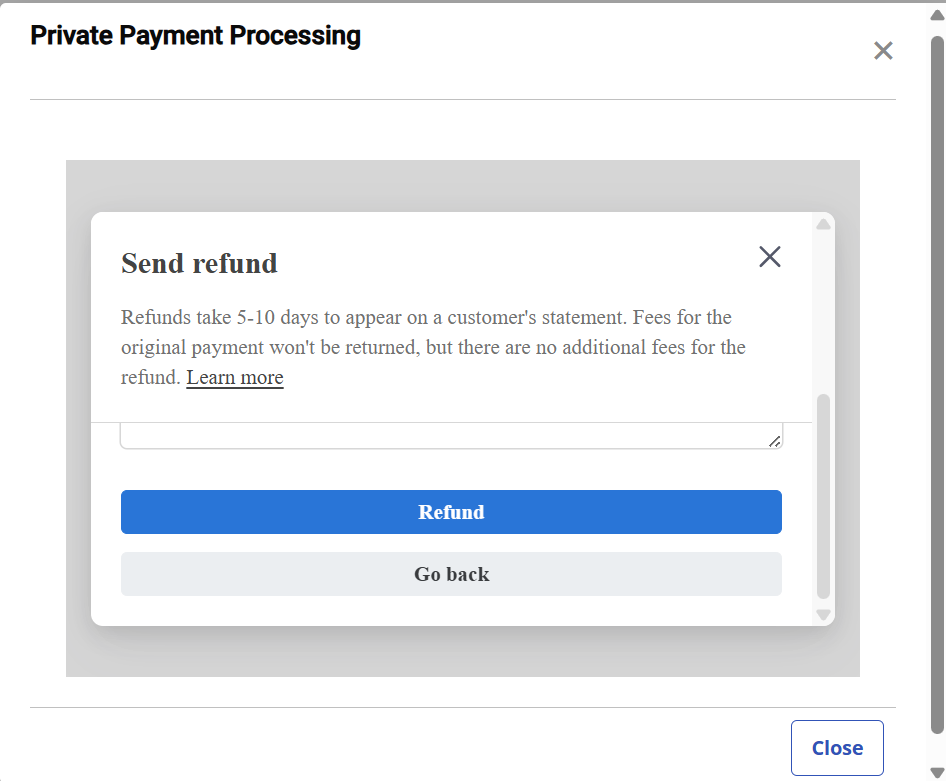
Task: Focus the text area above the Refund button
Action: (x=440, y=436)
